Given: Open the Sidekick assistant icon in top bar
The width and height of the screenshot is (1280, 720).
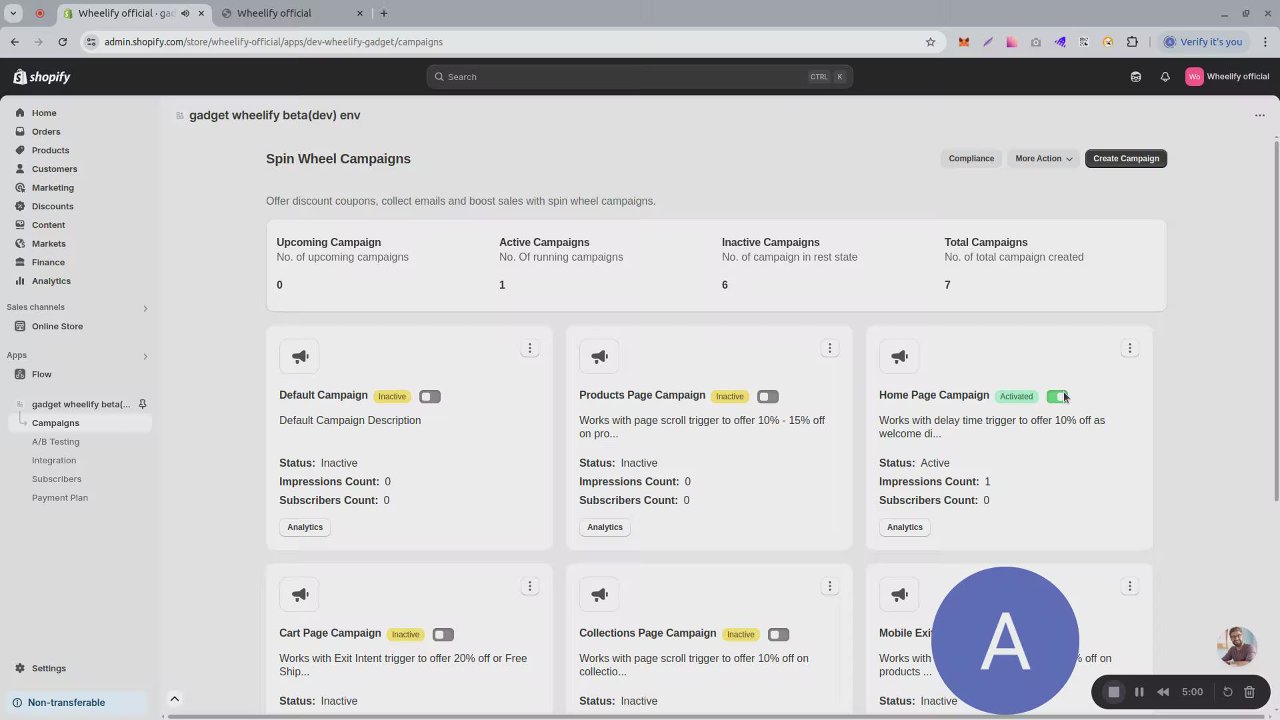Looking at the screenshot, I should pos(1136,77).
